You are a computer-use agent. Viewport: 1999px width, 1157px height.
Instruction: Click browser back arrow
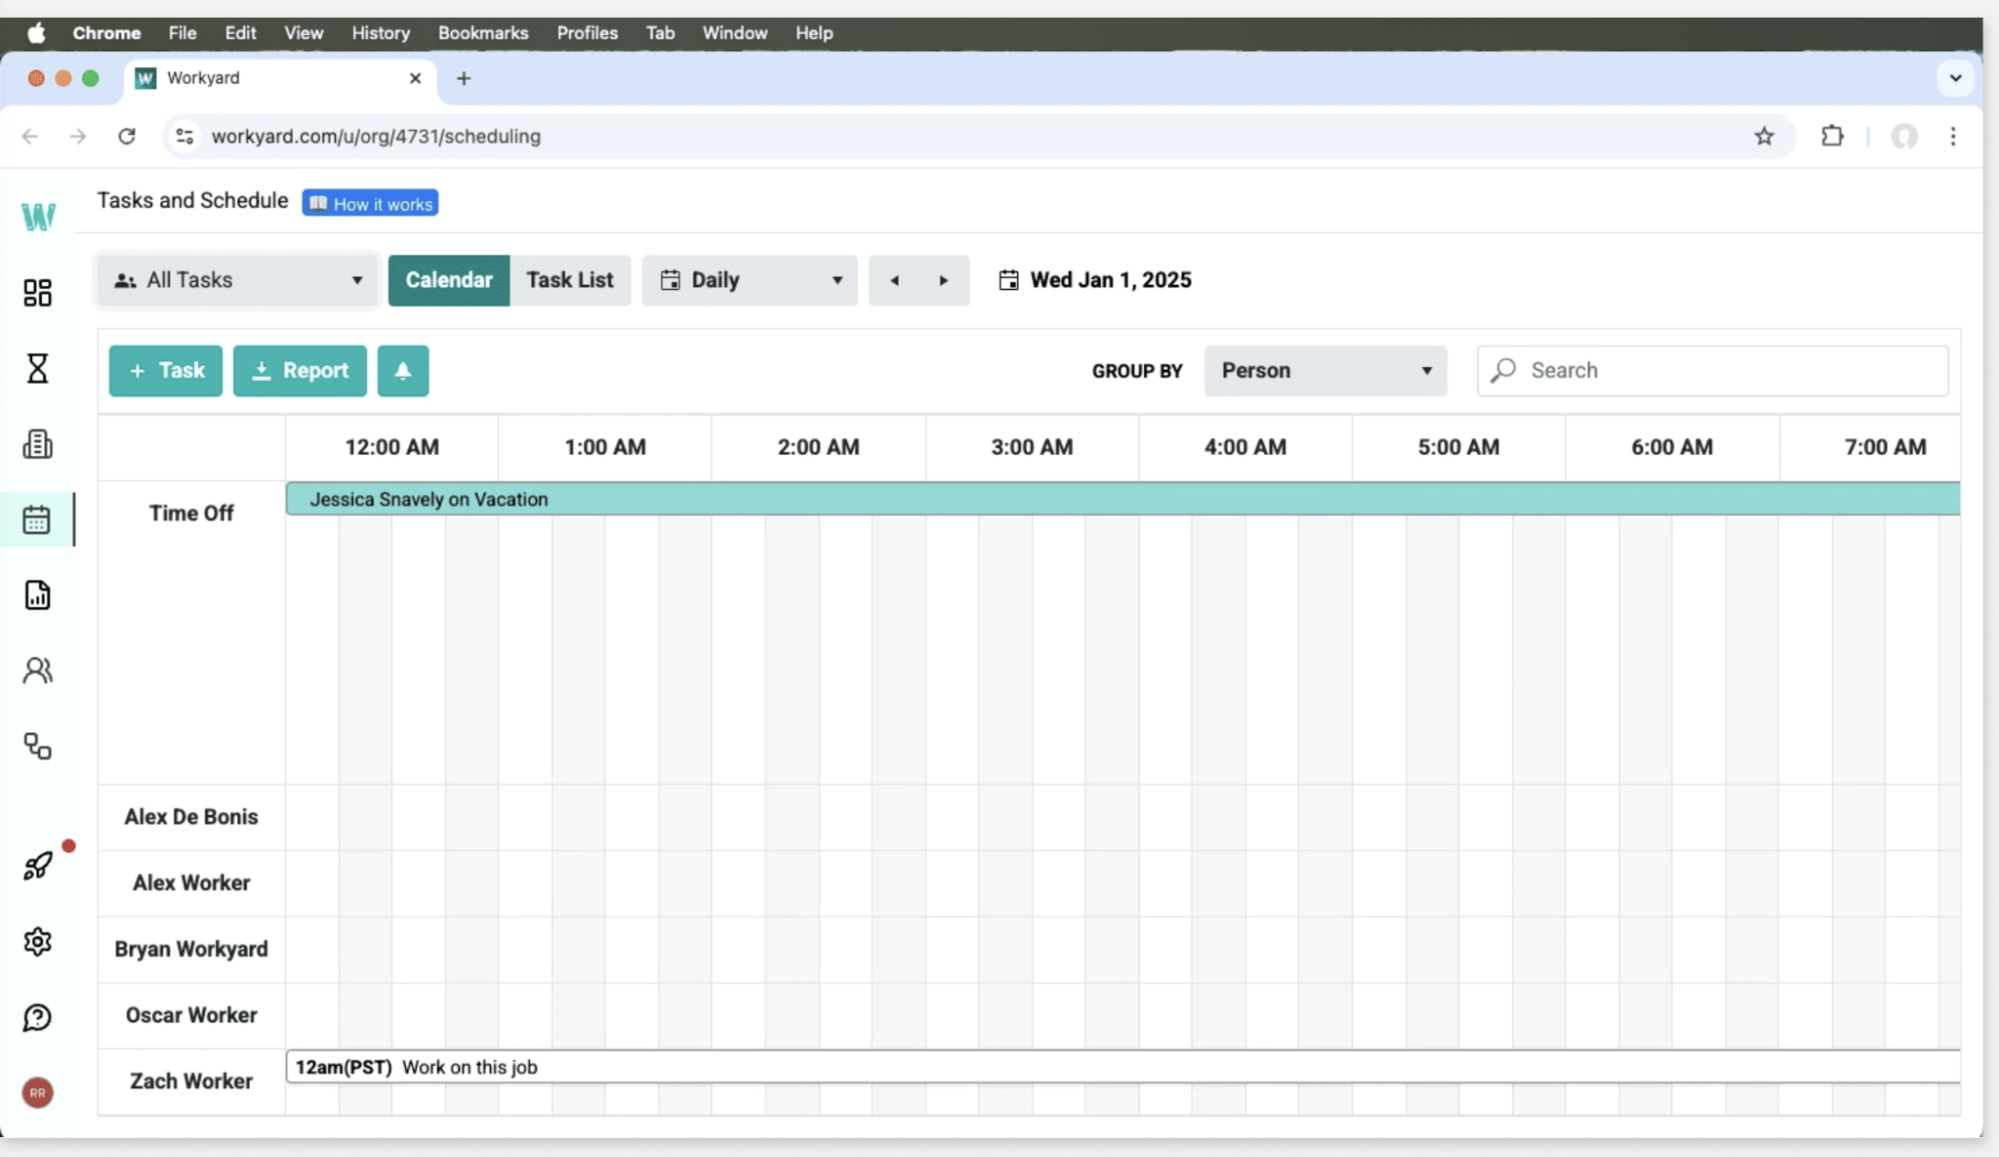30,136
